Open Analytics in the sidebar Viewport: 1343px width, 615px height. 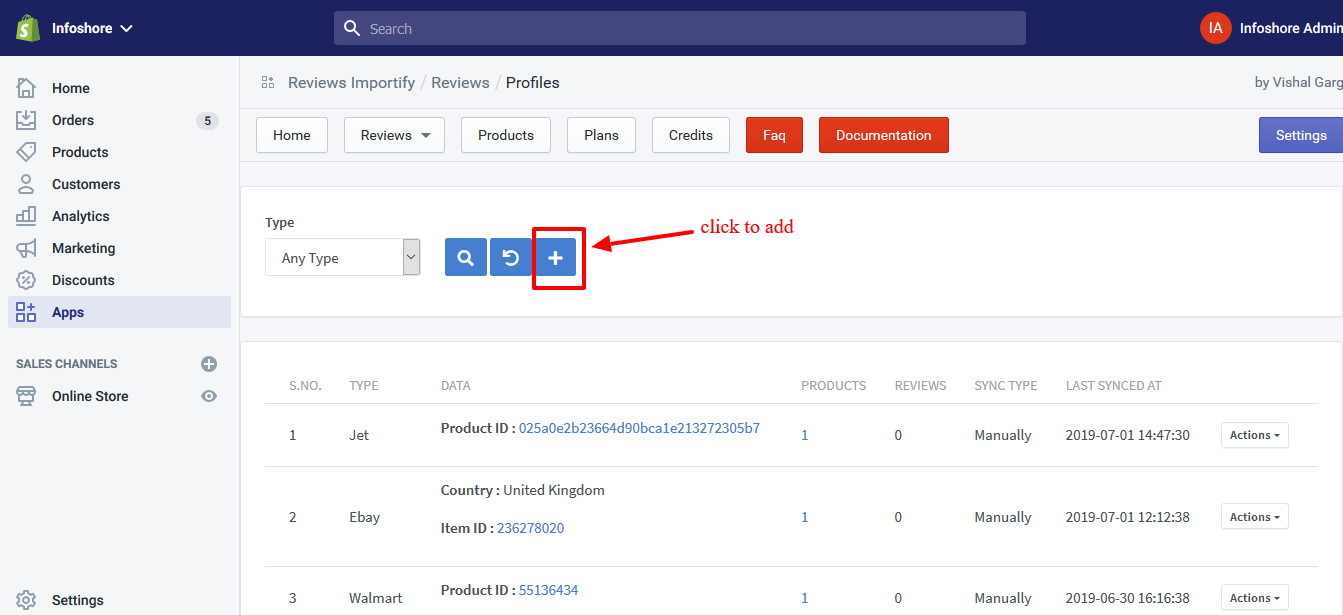pos(81,216)
